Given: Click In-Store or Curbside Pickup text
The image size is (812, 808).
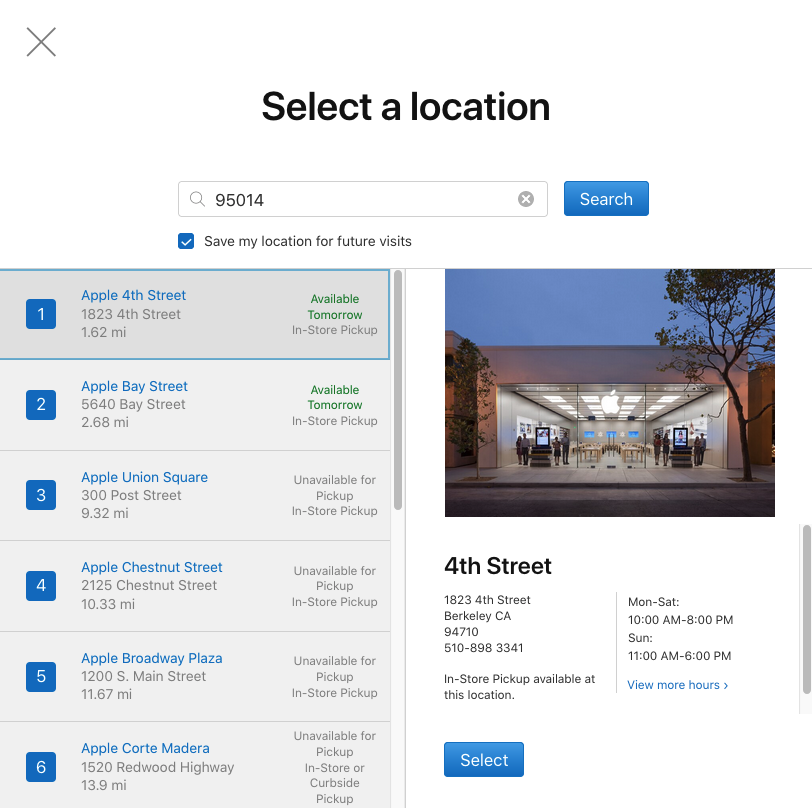Looking at the screenshot, I should click(x=335, y=783).
